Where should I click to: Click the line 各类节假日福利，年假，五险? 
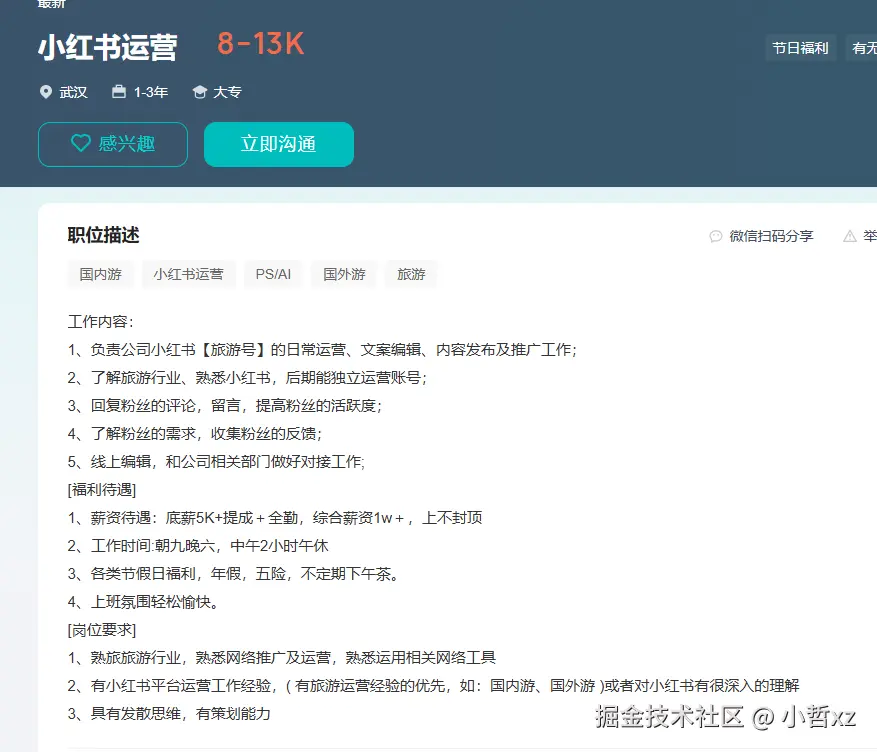[233, 574]
